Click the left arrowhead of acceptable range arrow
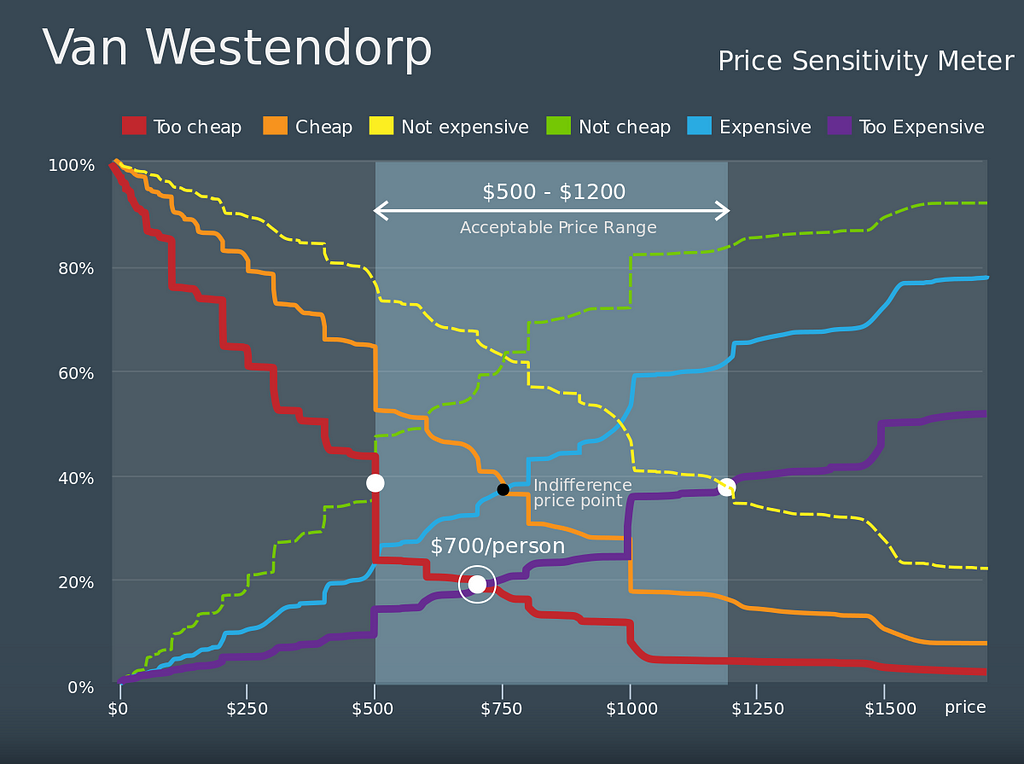The height and width of the screenshot is (765, 1024). [380, 210]
